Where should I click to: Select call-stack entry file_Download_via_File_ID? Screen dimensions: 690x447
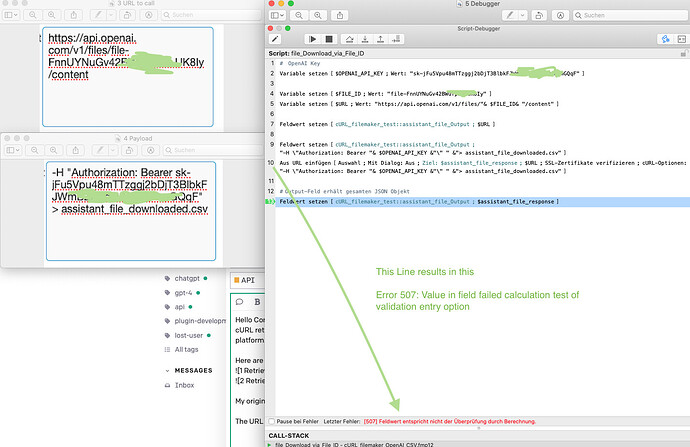(354, 444)
